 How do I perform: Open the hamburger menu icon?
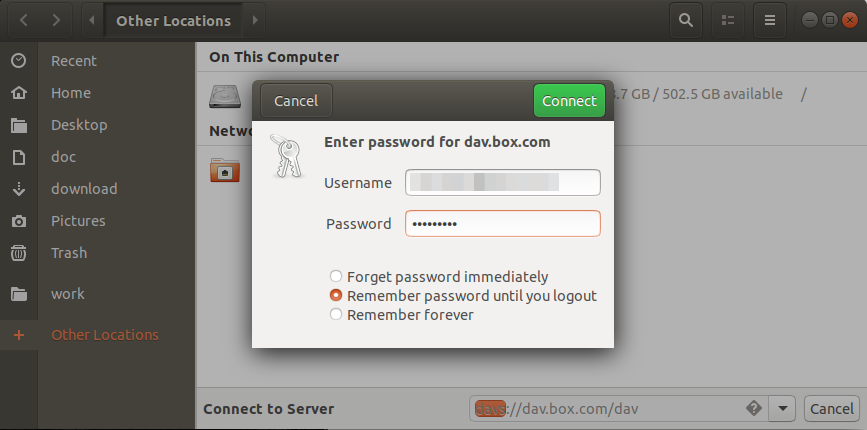[x=769, y=20]
